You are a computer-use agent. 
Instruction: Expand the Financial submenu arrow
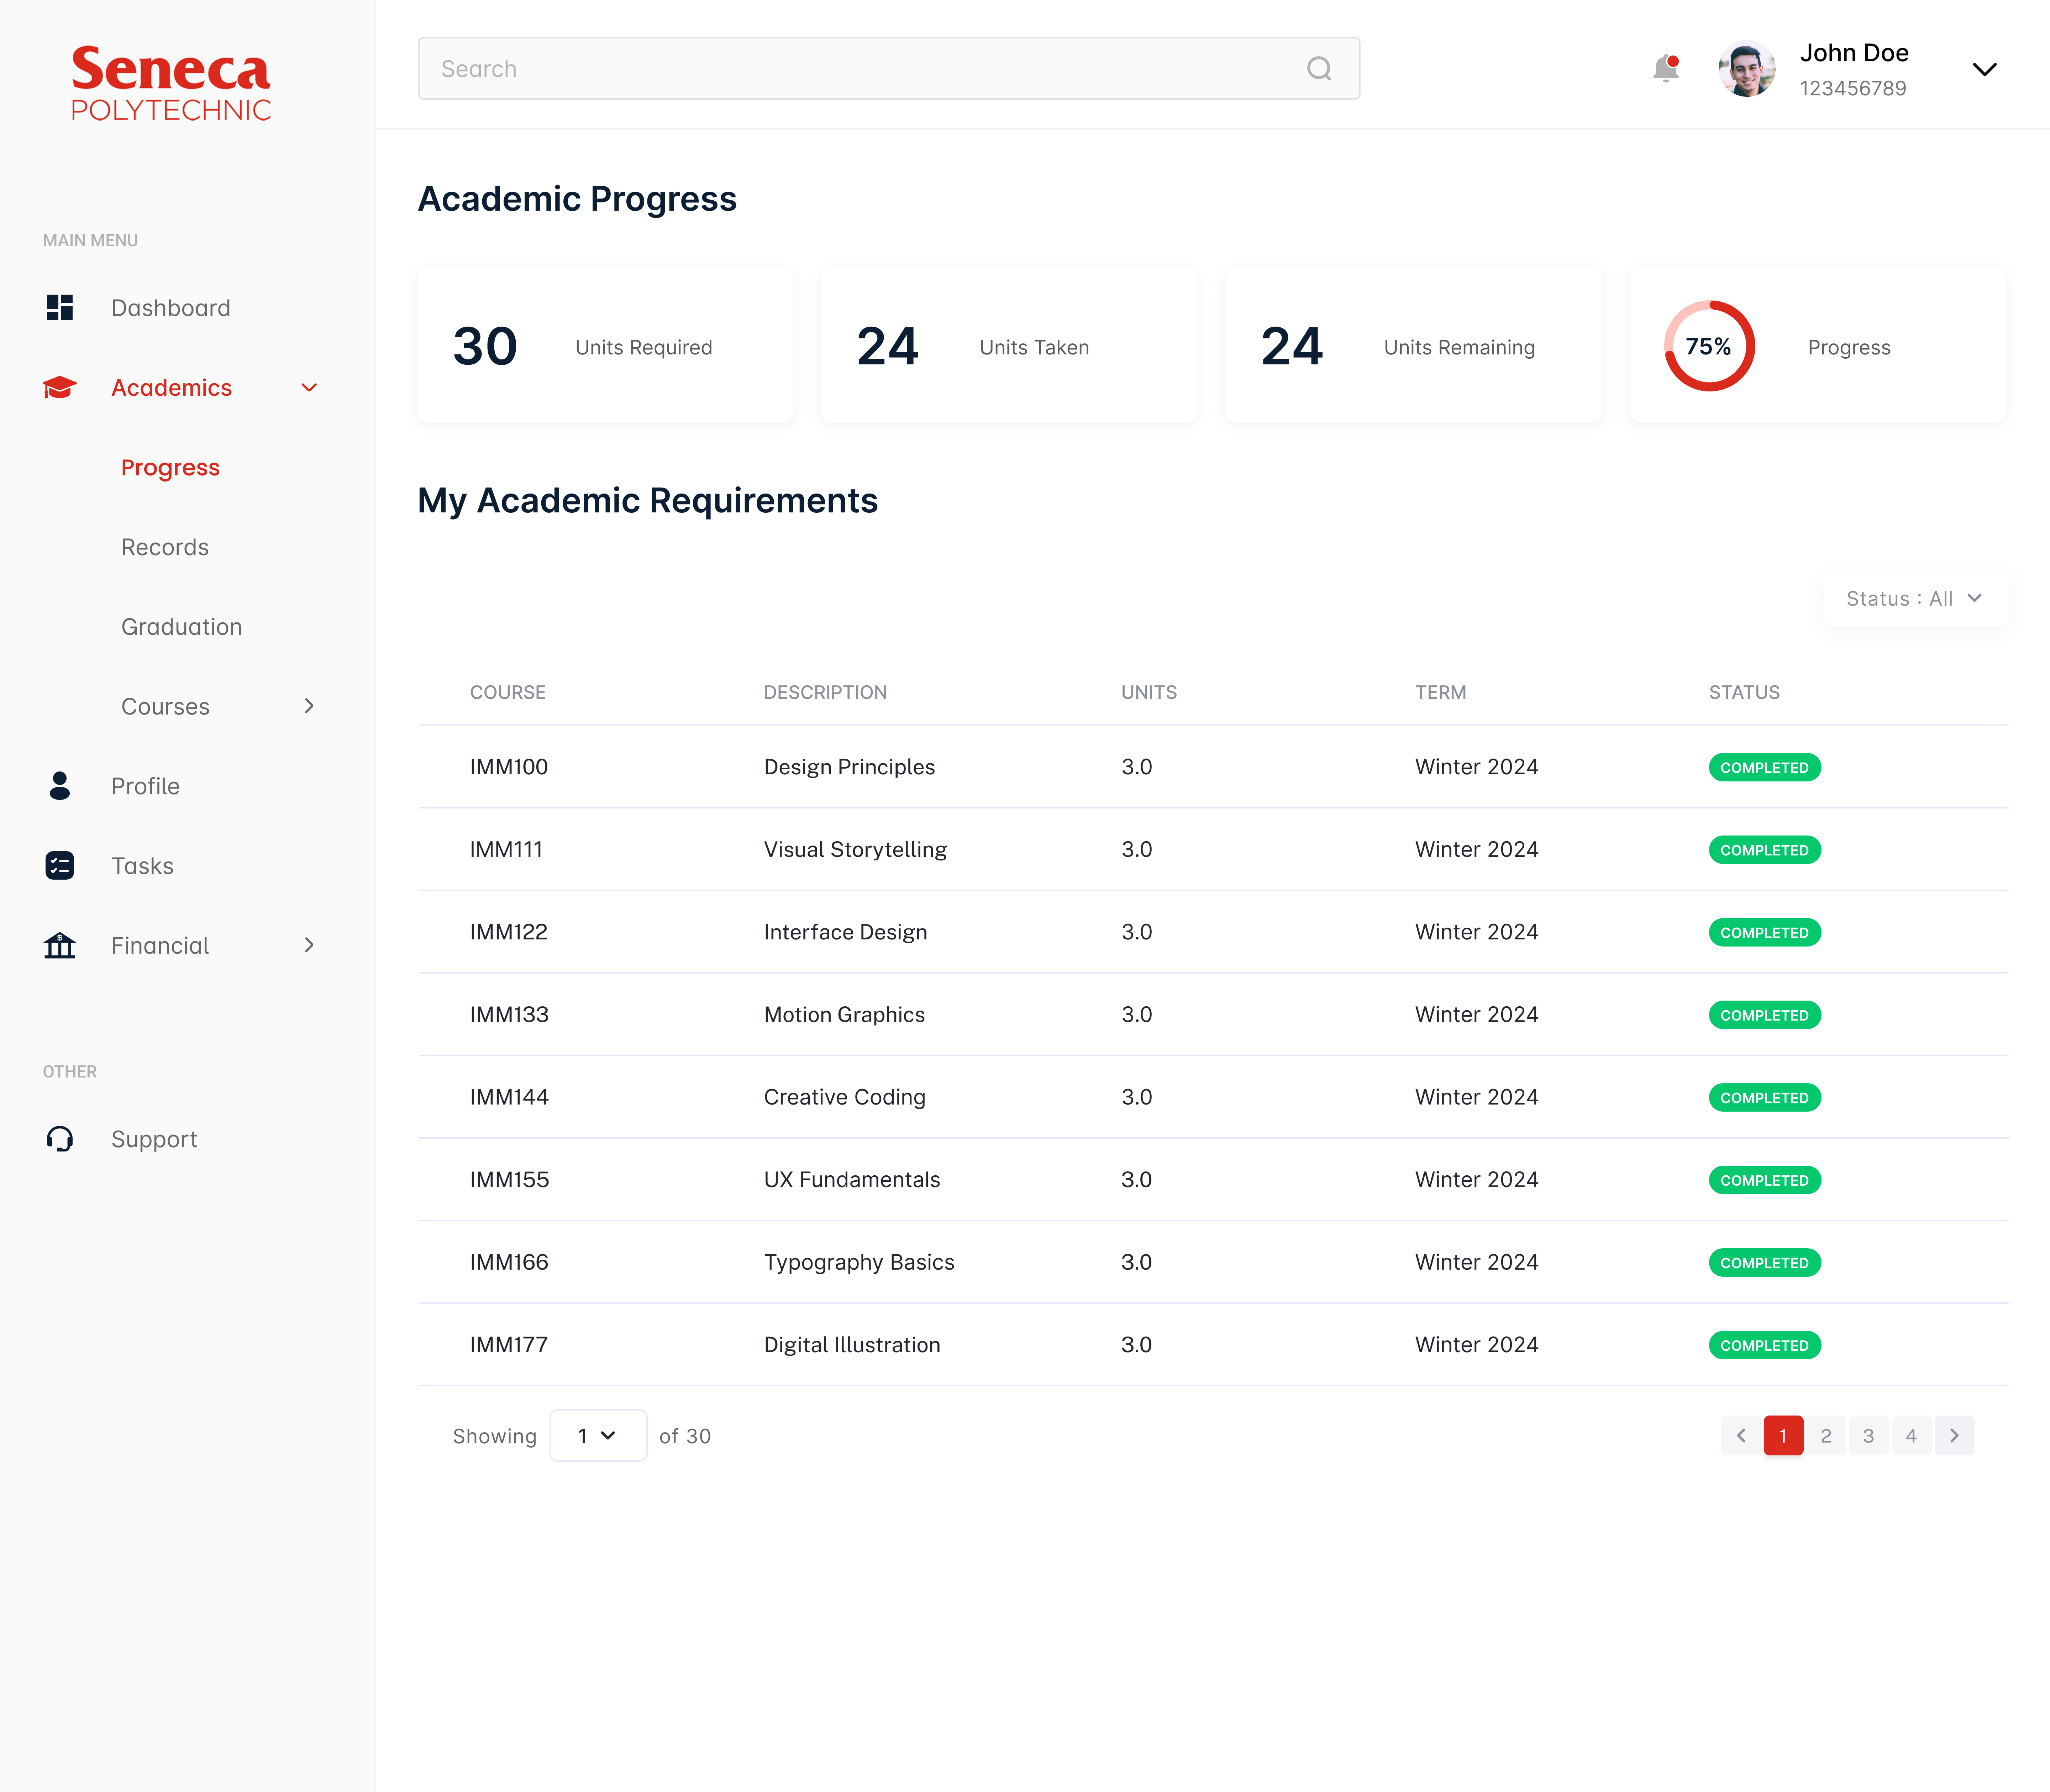(309, 945)
